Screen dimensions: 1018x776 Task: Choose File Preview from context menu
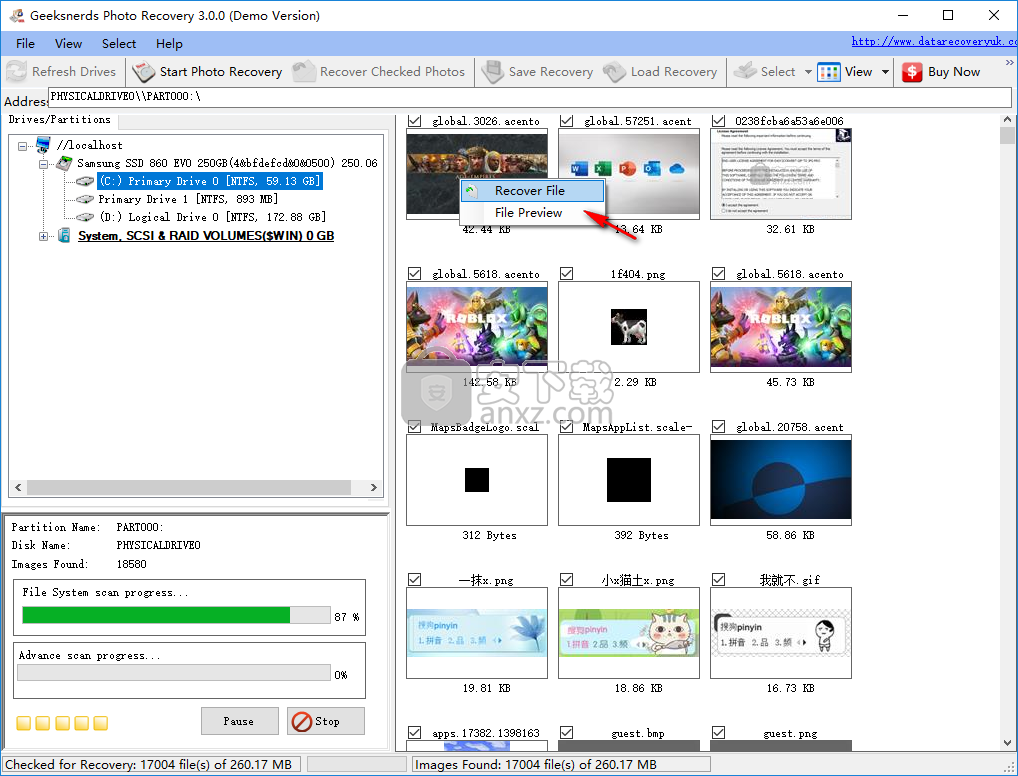[532, 213]
